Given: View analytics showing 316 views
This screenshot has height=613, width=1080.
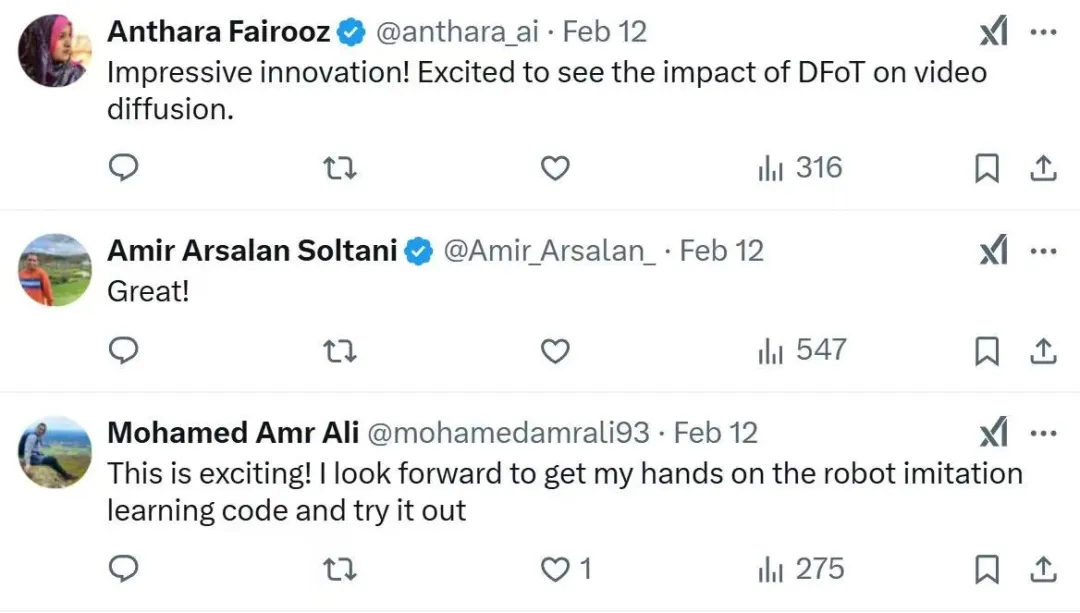Looking at the screenshot, I should (800, 169).
